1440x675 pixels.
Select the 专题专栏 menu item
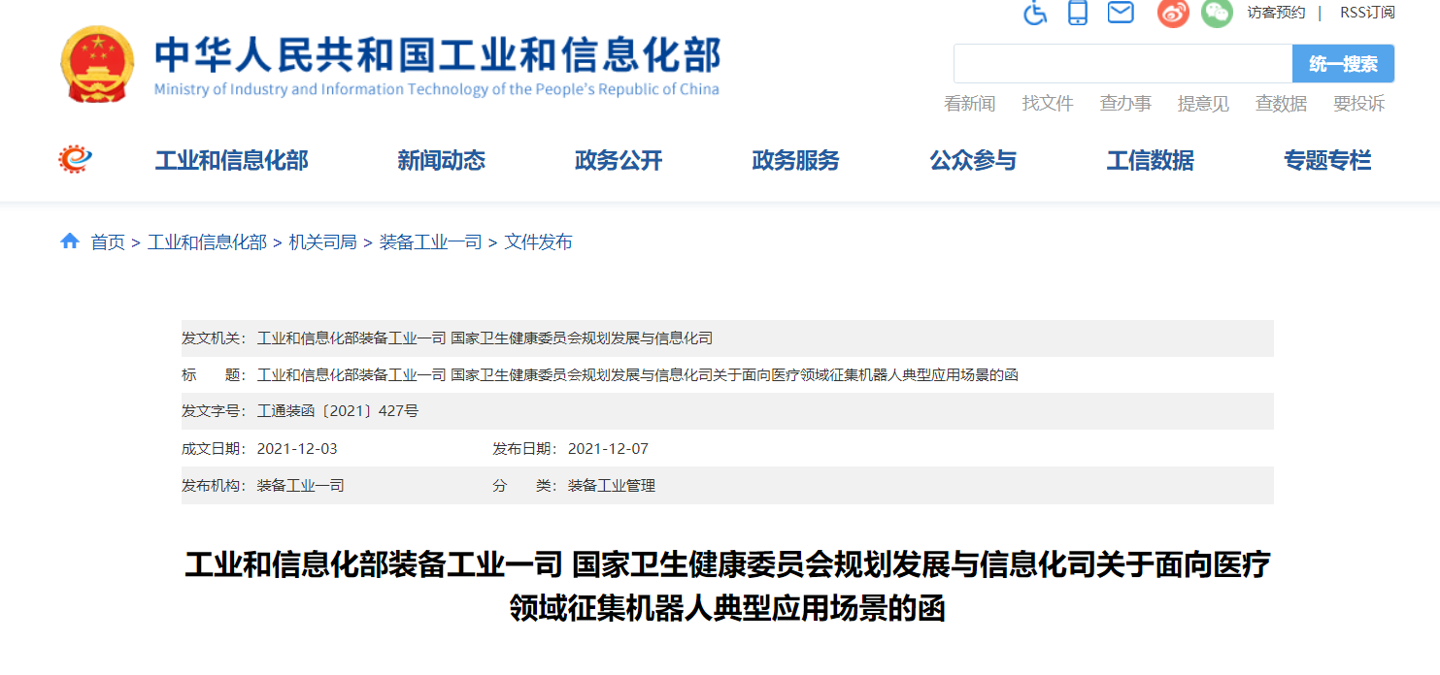pyautogui.click(x=1327, y=160)
